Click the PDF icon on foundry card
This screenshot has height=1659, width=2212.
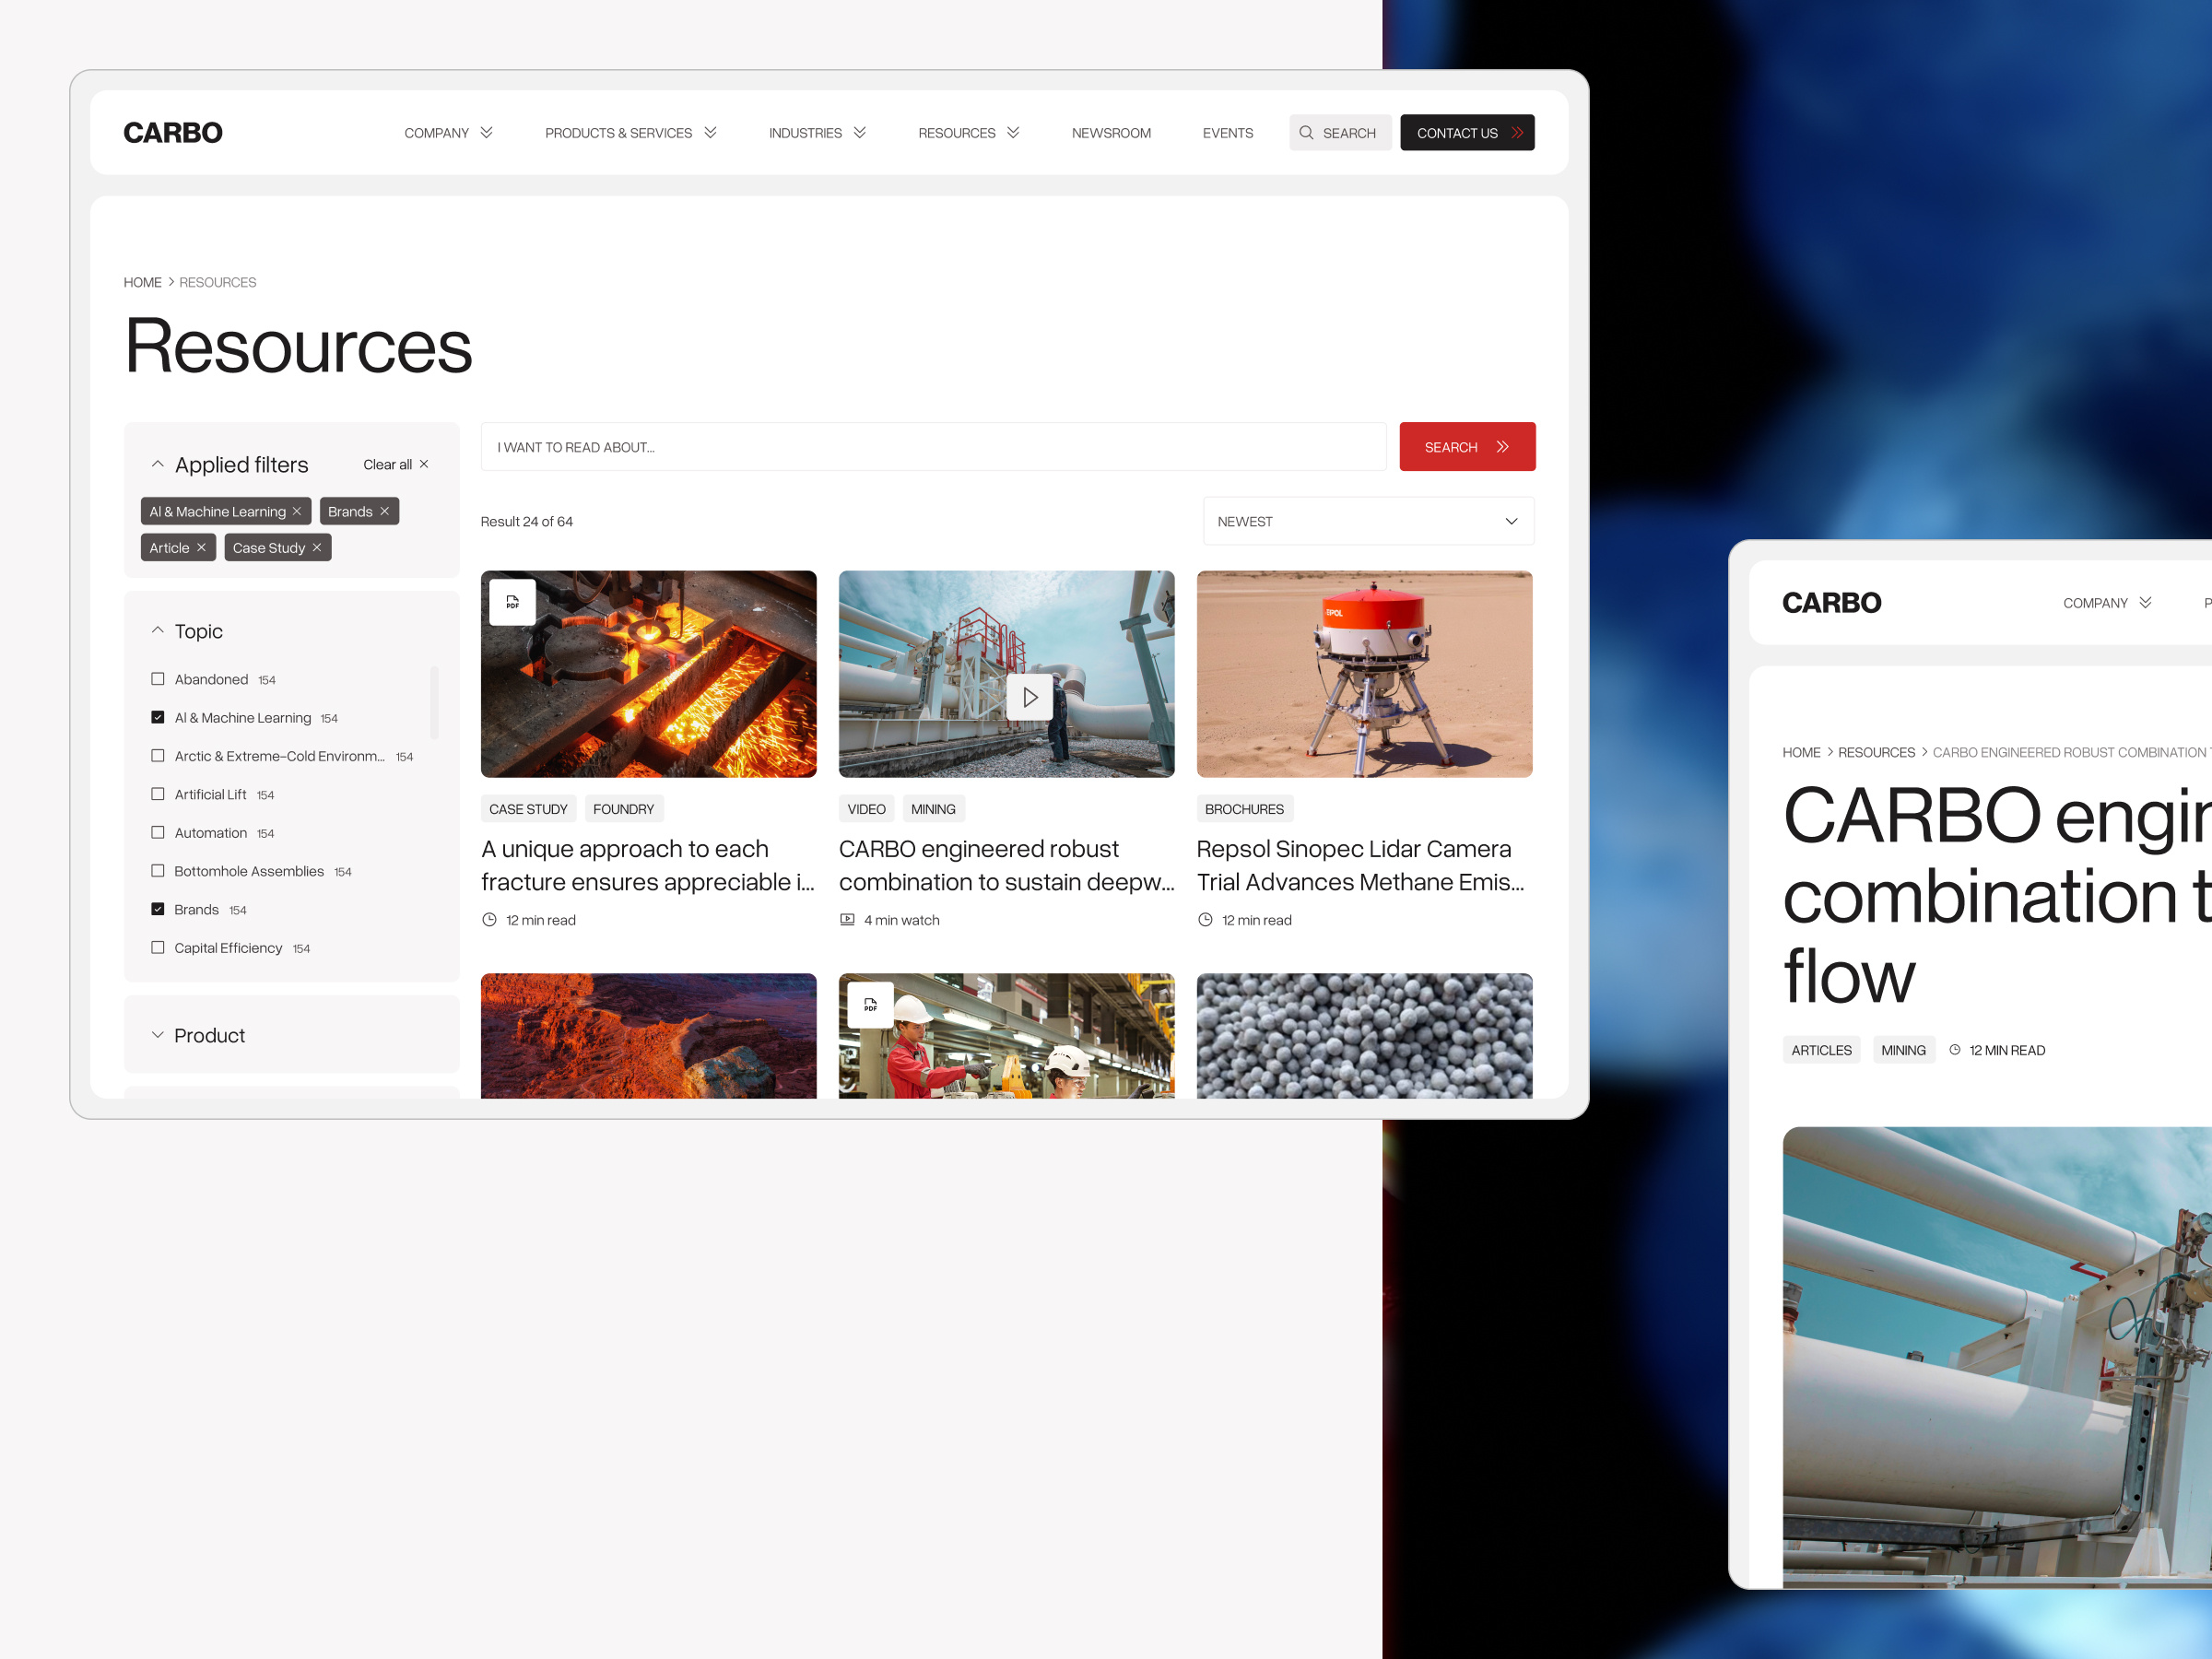click(x=513, y=602)
